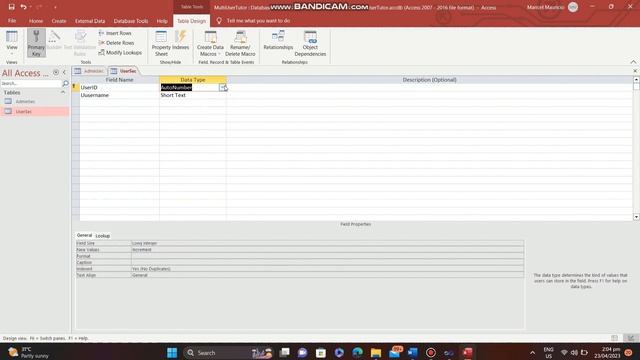
Task: Select the AdminSec table in the navigation pane
Action: (35, 102)
